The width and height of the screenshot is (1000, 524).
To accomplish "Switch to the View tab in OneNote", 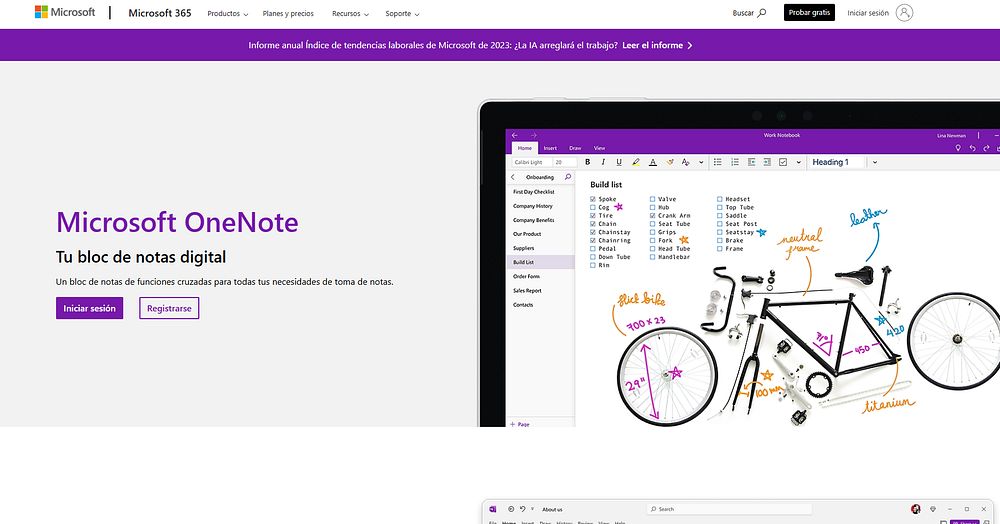I will coord(599,148).
